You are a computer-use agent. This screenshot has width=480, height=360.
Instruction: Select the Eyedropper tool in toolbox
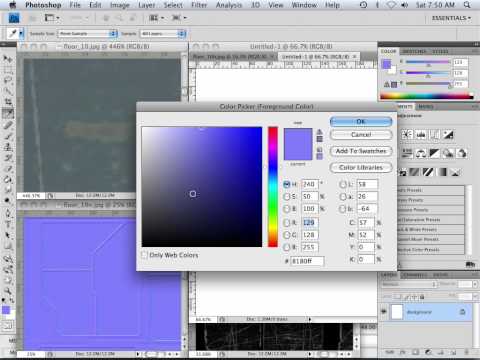click(7, 113)
